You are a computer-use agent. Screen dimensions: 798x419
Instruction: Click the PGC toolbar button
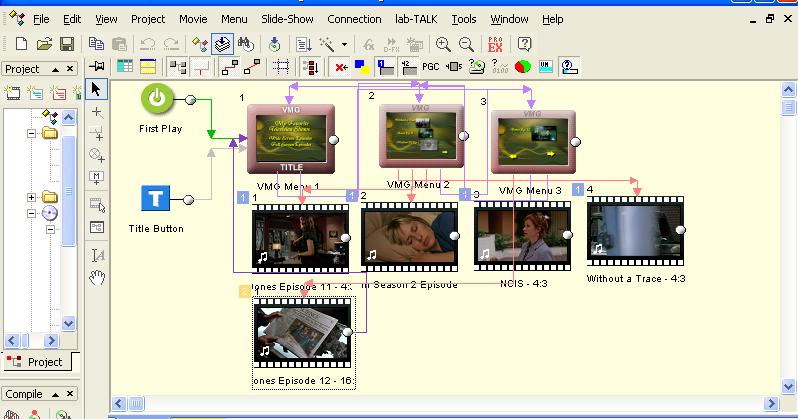pos(431,67)
